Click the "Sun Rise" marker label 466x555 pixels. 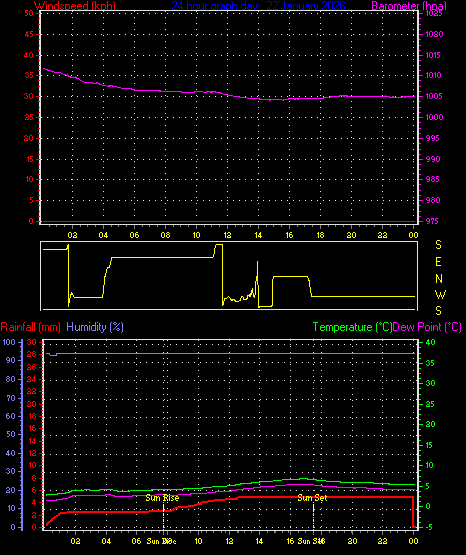(162, 498)
